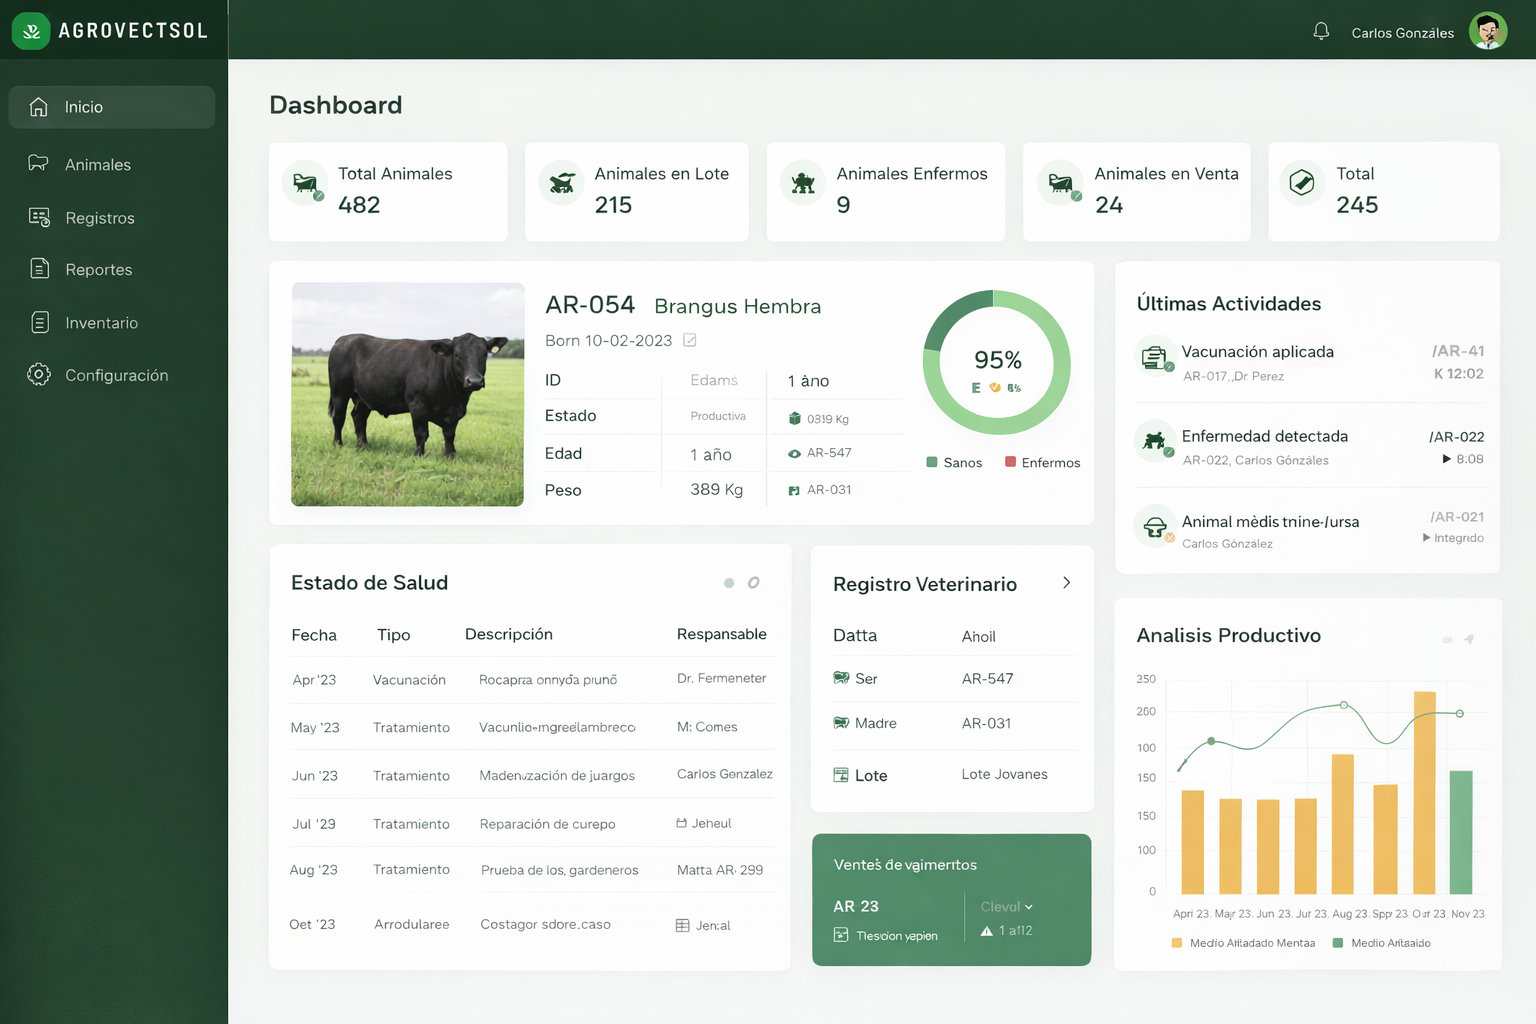Click the warning triangle beside 1 al12
The image size is (1536, 1024).
[987, 931]
